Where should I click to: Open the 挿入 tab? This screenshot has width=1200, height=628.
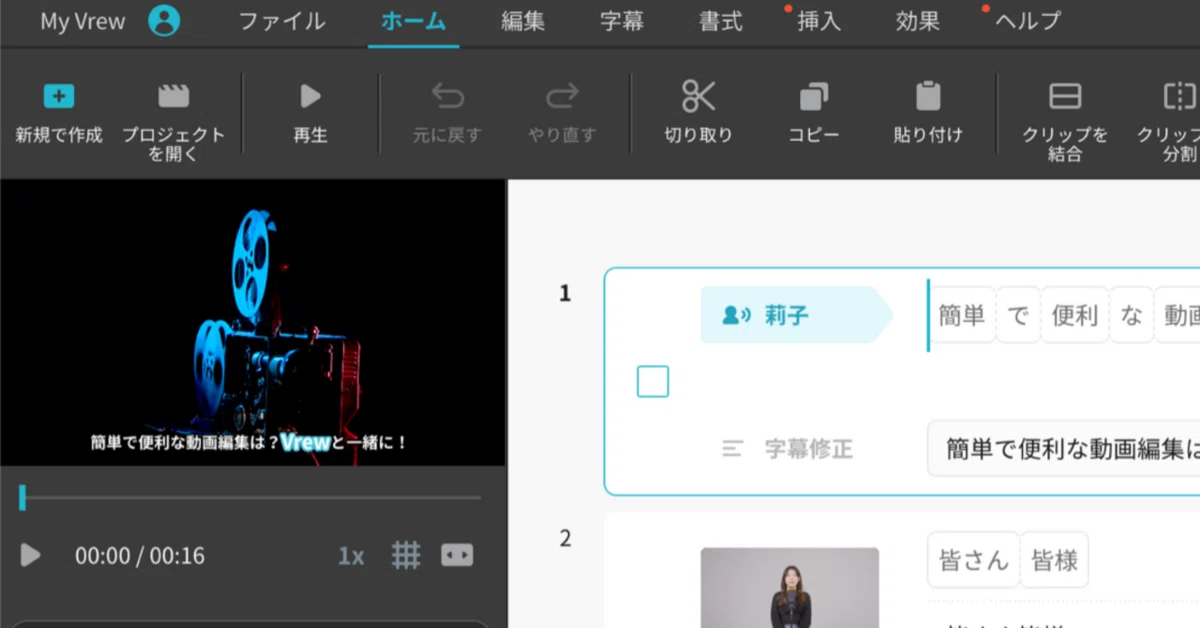coord(819,21)
